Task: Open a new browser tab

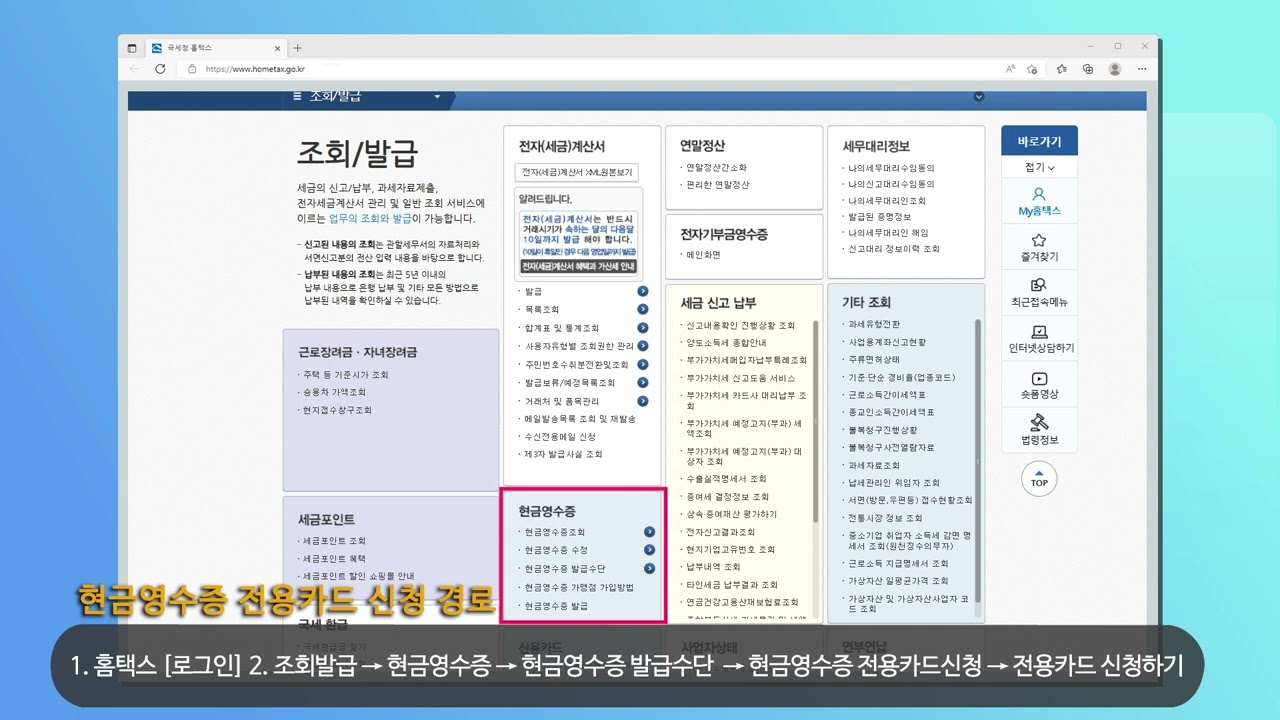Action: [x=298, y=48]
